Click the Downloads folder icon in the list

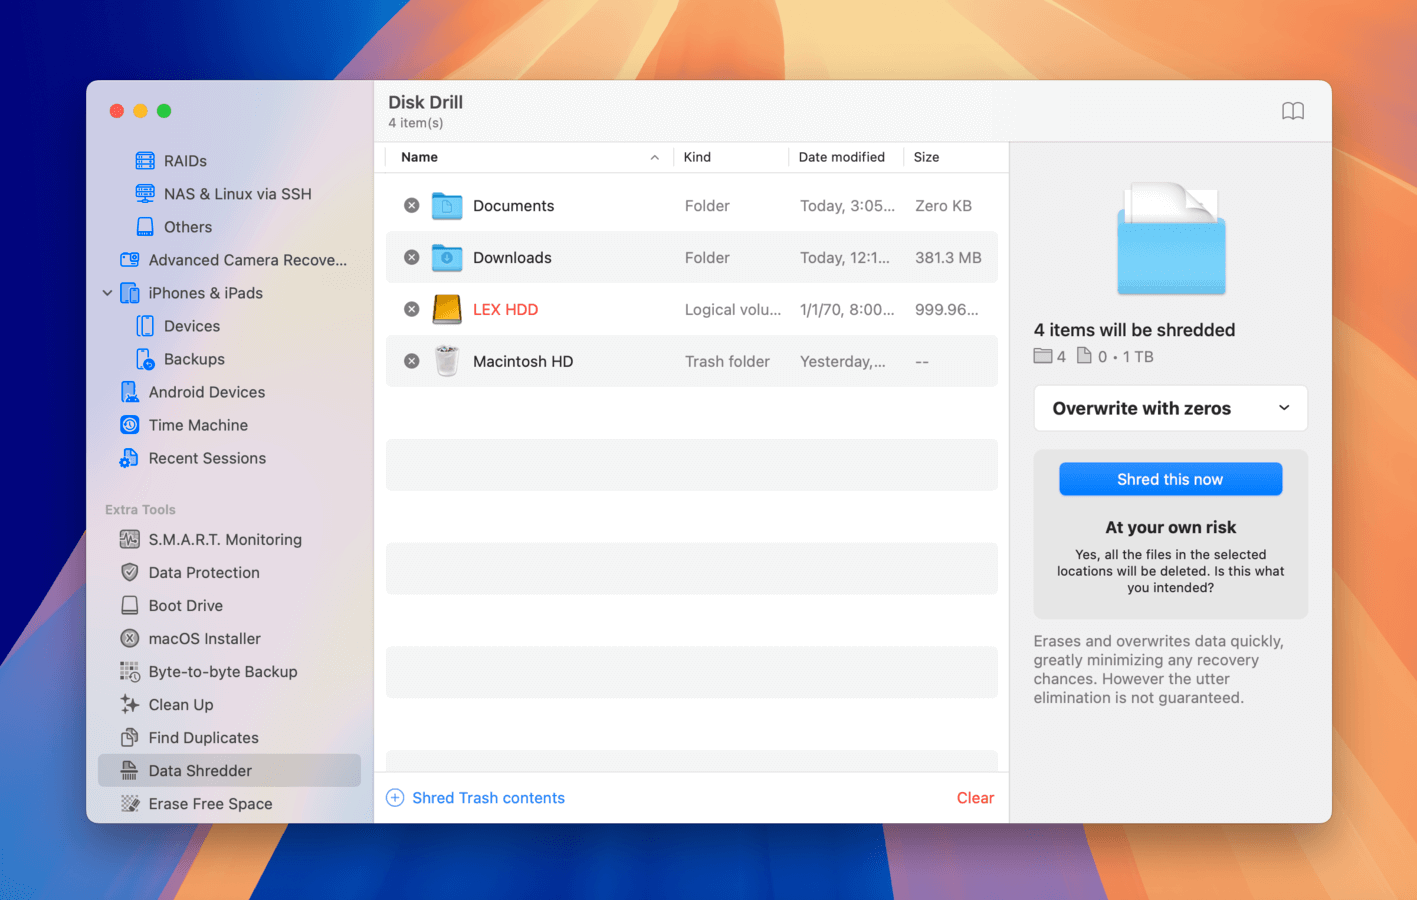coord(447,258)
